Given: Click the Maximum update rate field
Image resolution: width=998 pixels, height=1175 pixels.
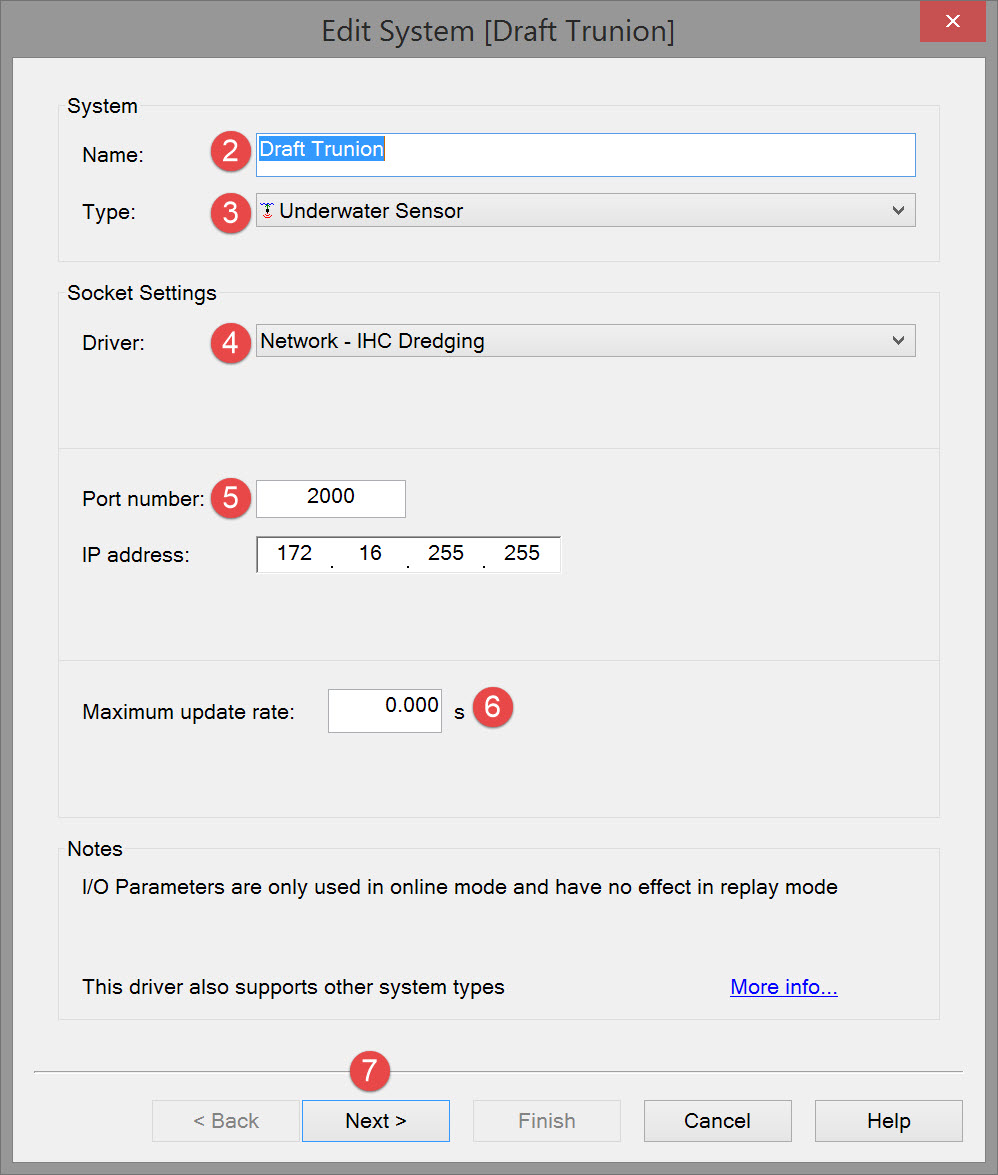Looking at the screenshot, I should coord(385,710).
